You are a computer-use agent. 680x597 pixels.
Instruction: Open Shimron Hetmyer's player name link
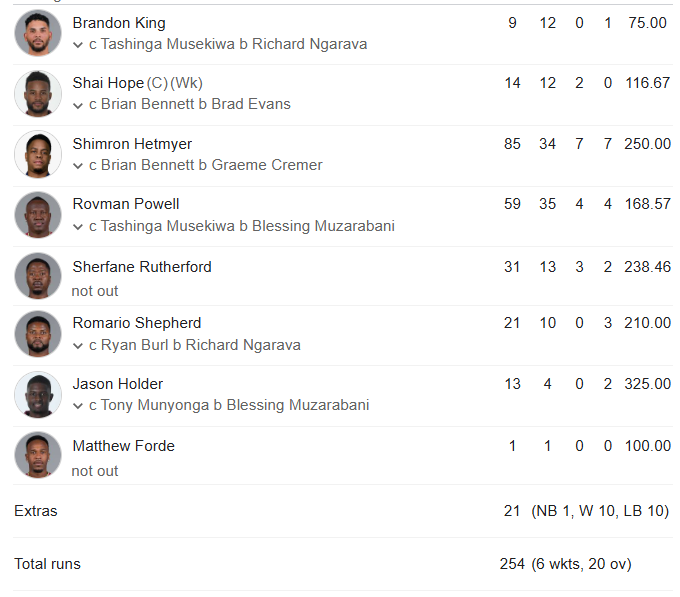click(x=132, y=144)
